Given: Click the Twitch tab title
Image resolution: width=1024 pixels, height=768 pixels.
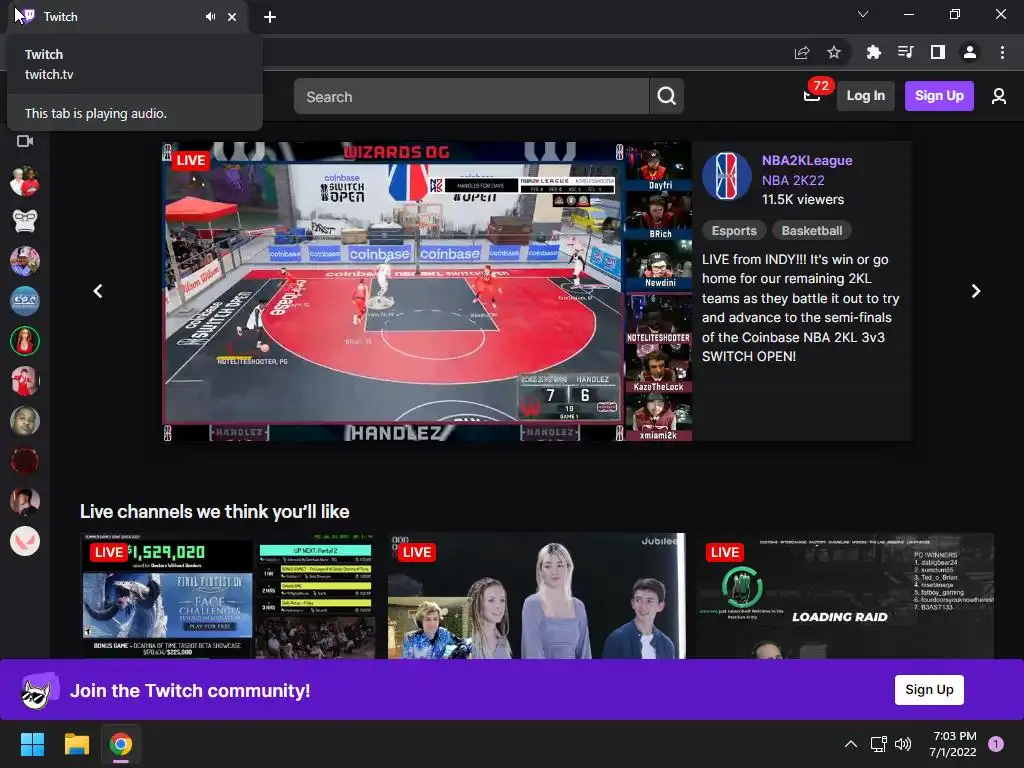Looking at the screenshot, I should pos(60,17).
